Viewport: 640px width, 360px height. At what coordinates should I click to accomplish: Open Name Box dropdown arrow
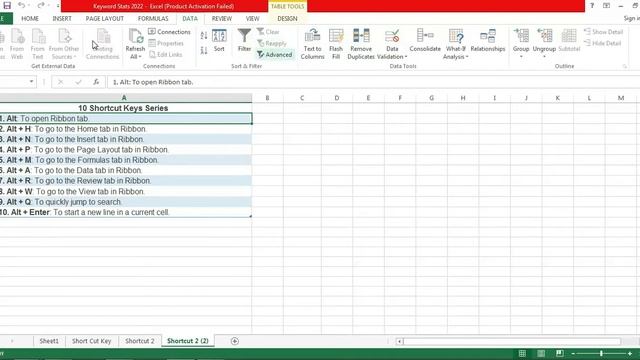pos(31,82)
